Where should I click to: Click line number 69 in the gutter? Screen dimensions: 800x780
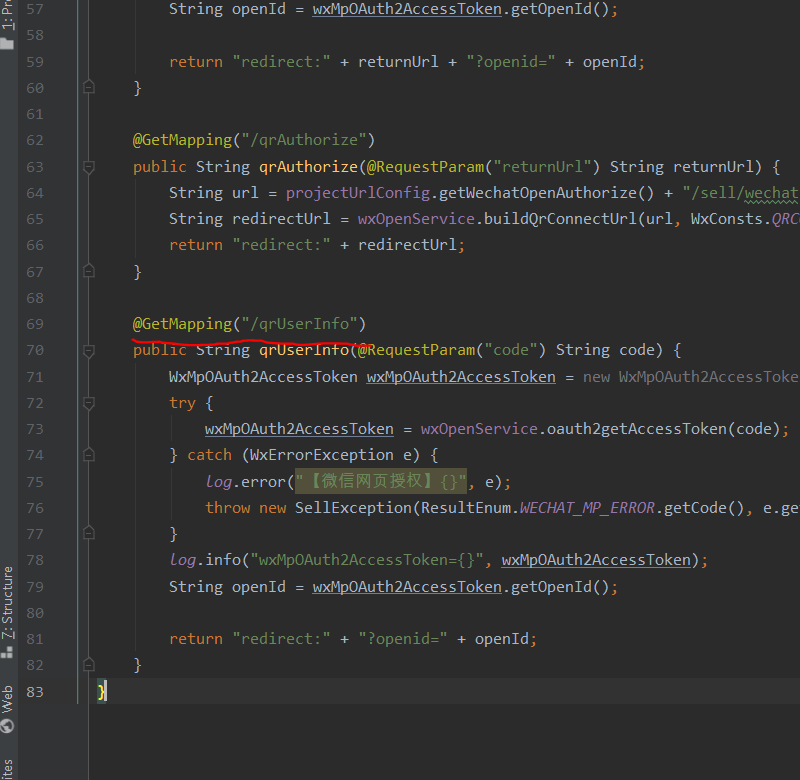pyautogui.click(x=35, y=324)
